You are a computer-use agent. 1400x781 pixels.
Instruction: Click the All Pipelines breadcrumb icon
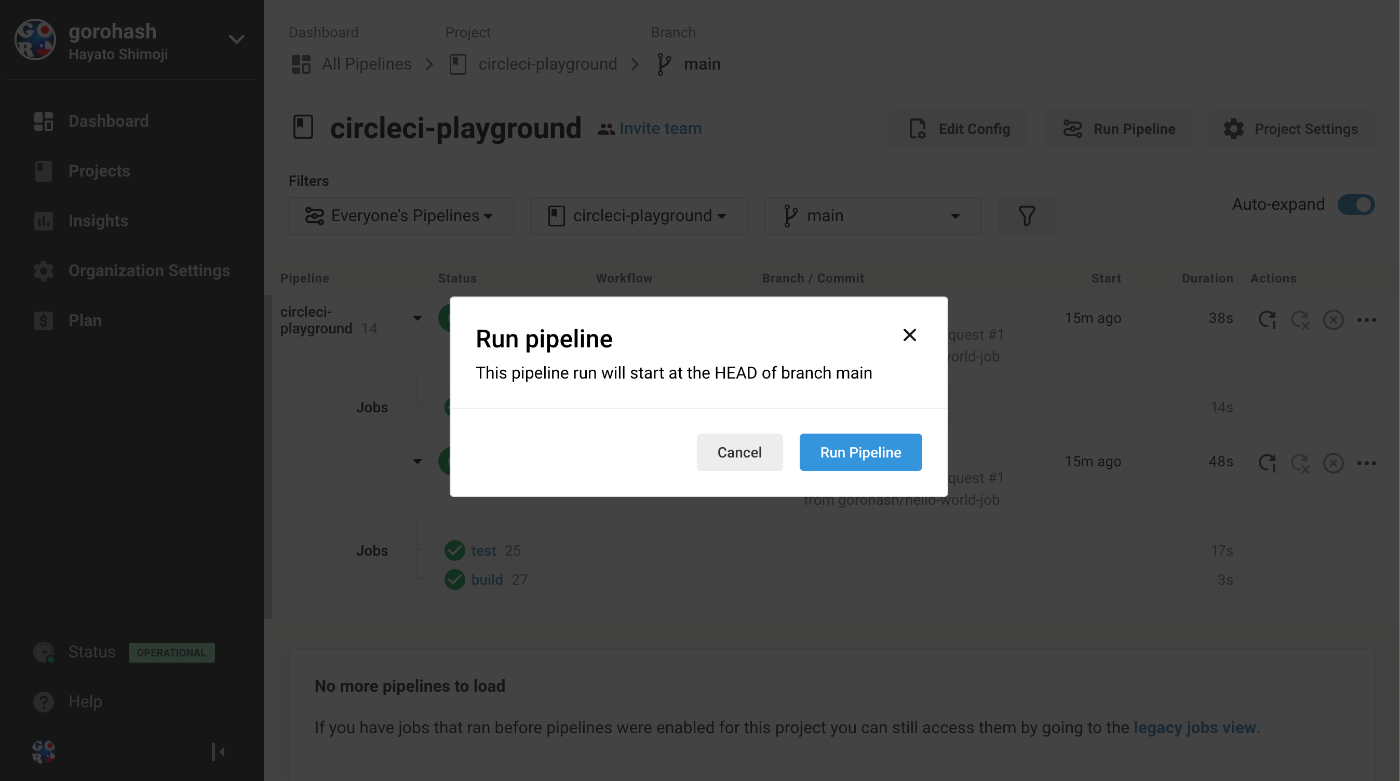(301, 64)
